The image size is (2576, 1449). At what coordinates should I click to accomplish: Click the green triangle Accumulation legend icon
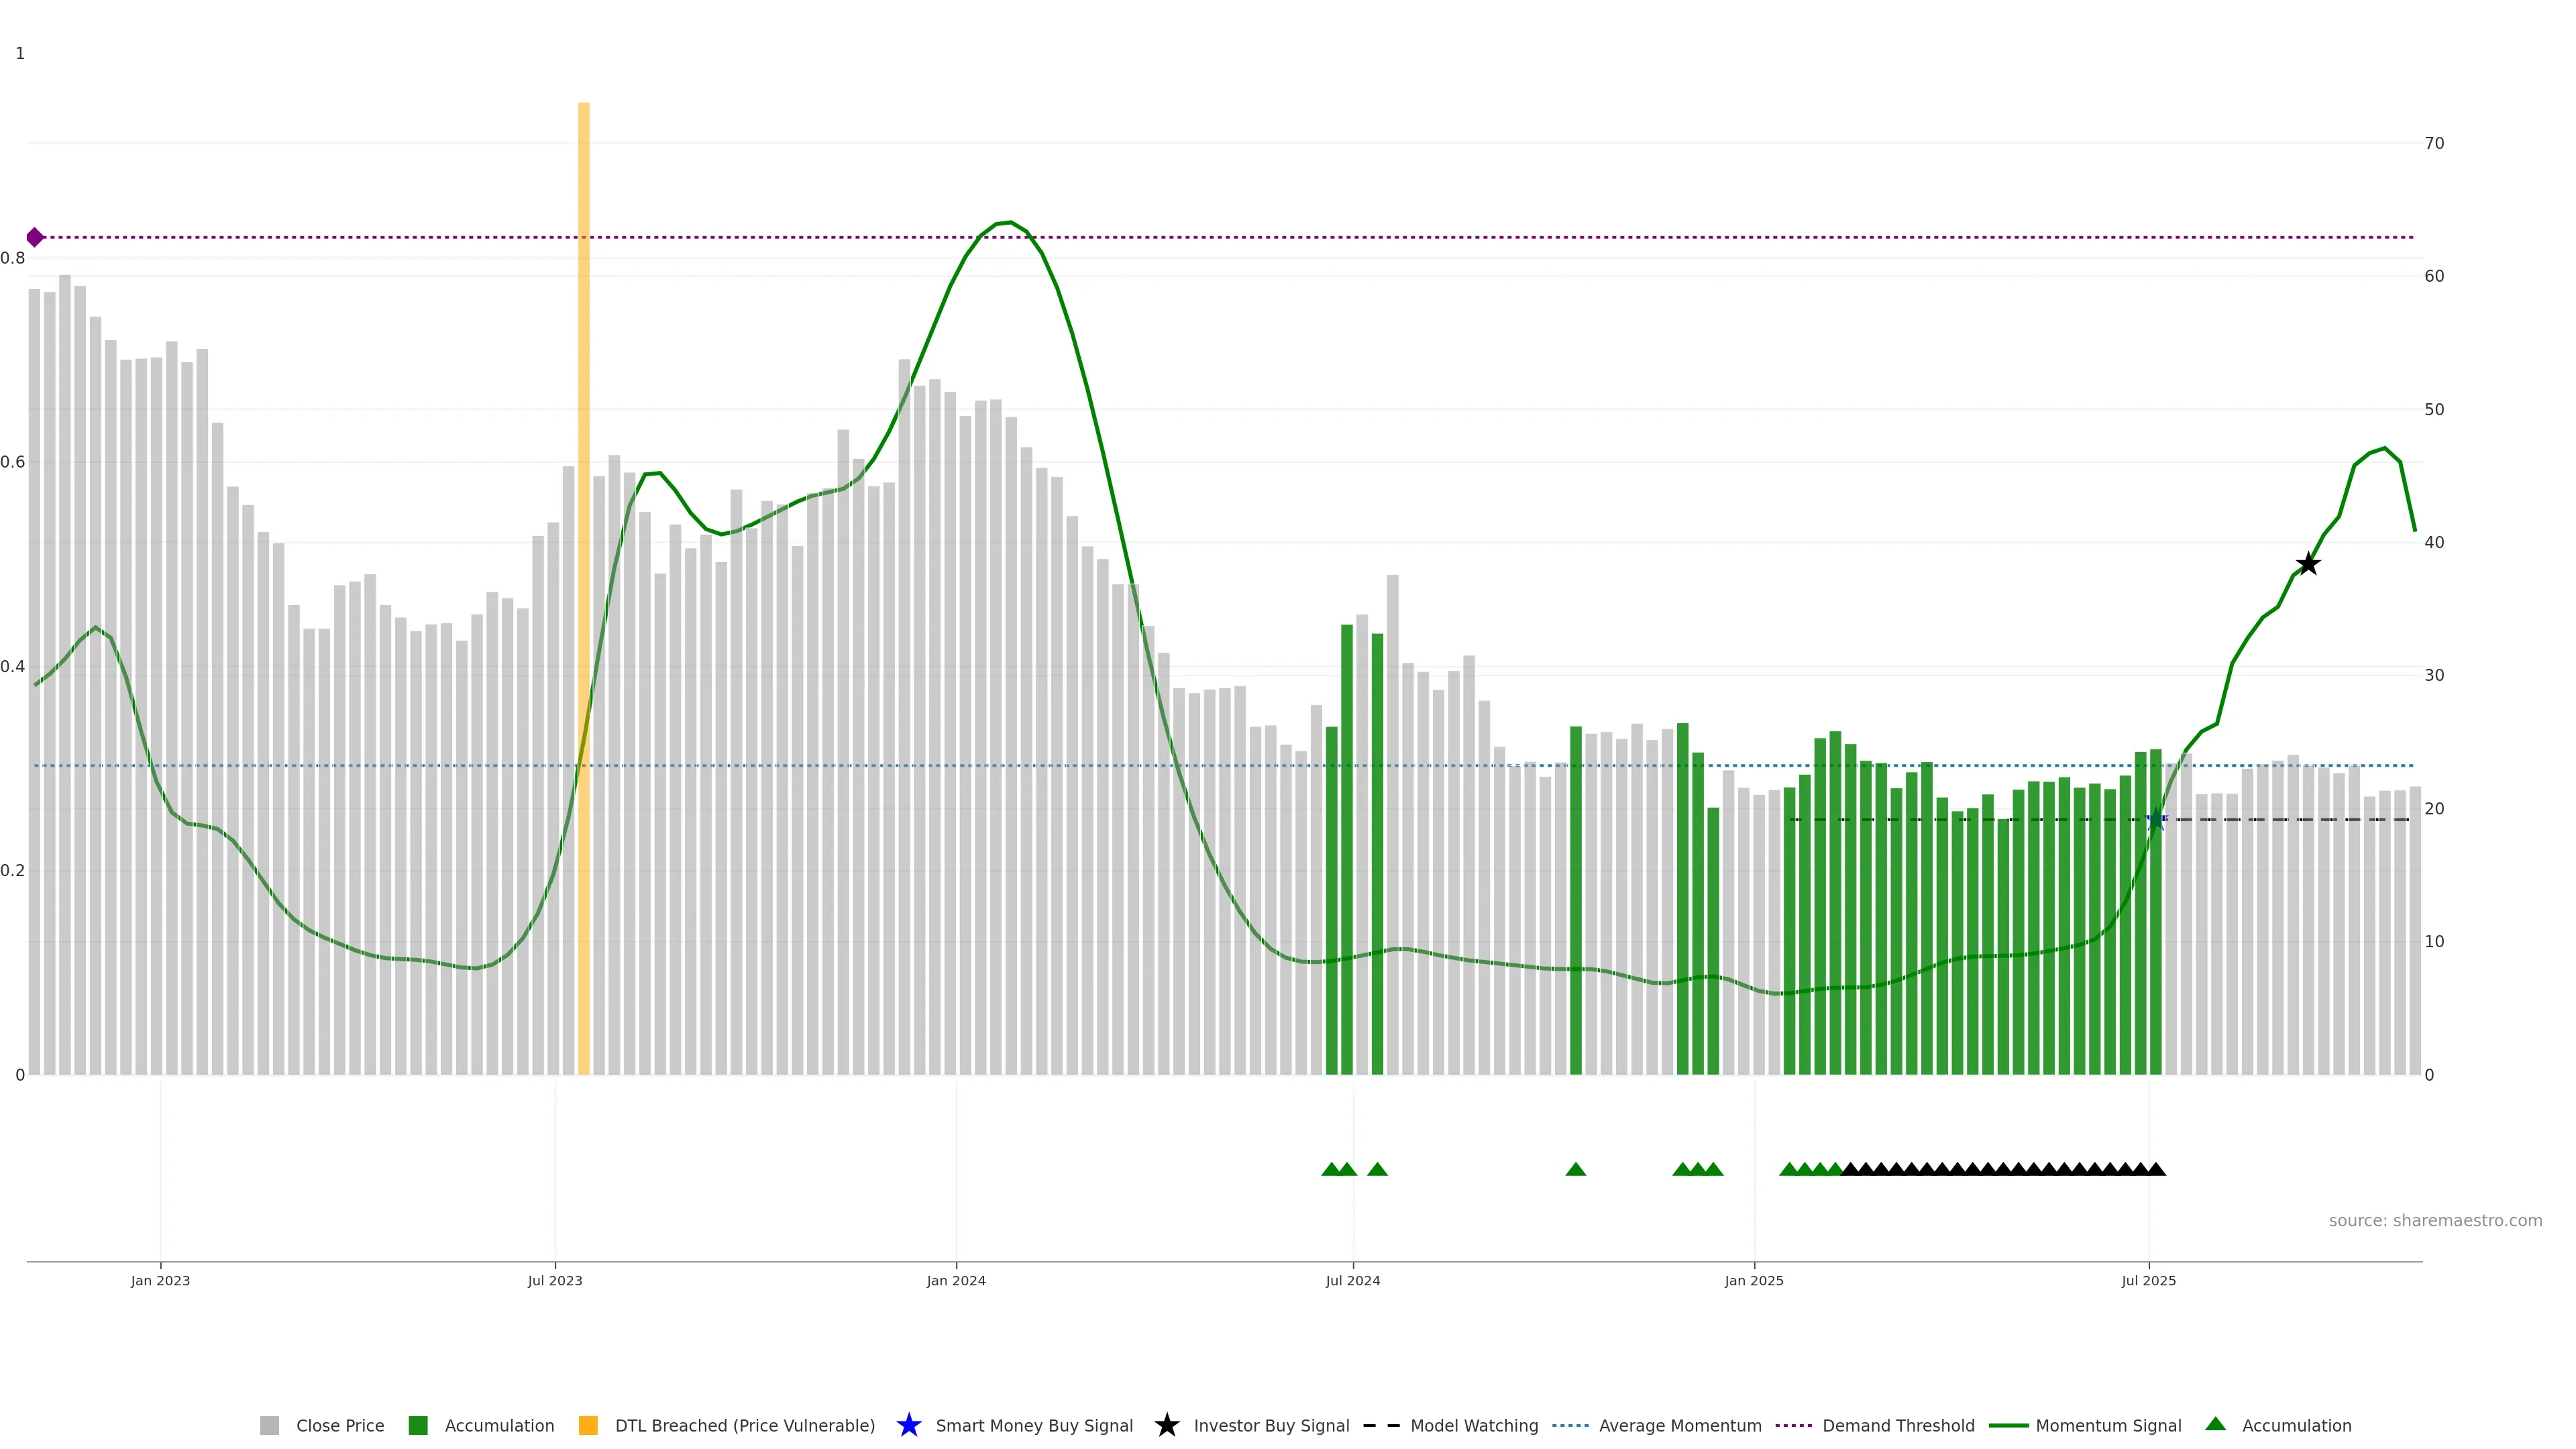pos(2215,1424)
